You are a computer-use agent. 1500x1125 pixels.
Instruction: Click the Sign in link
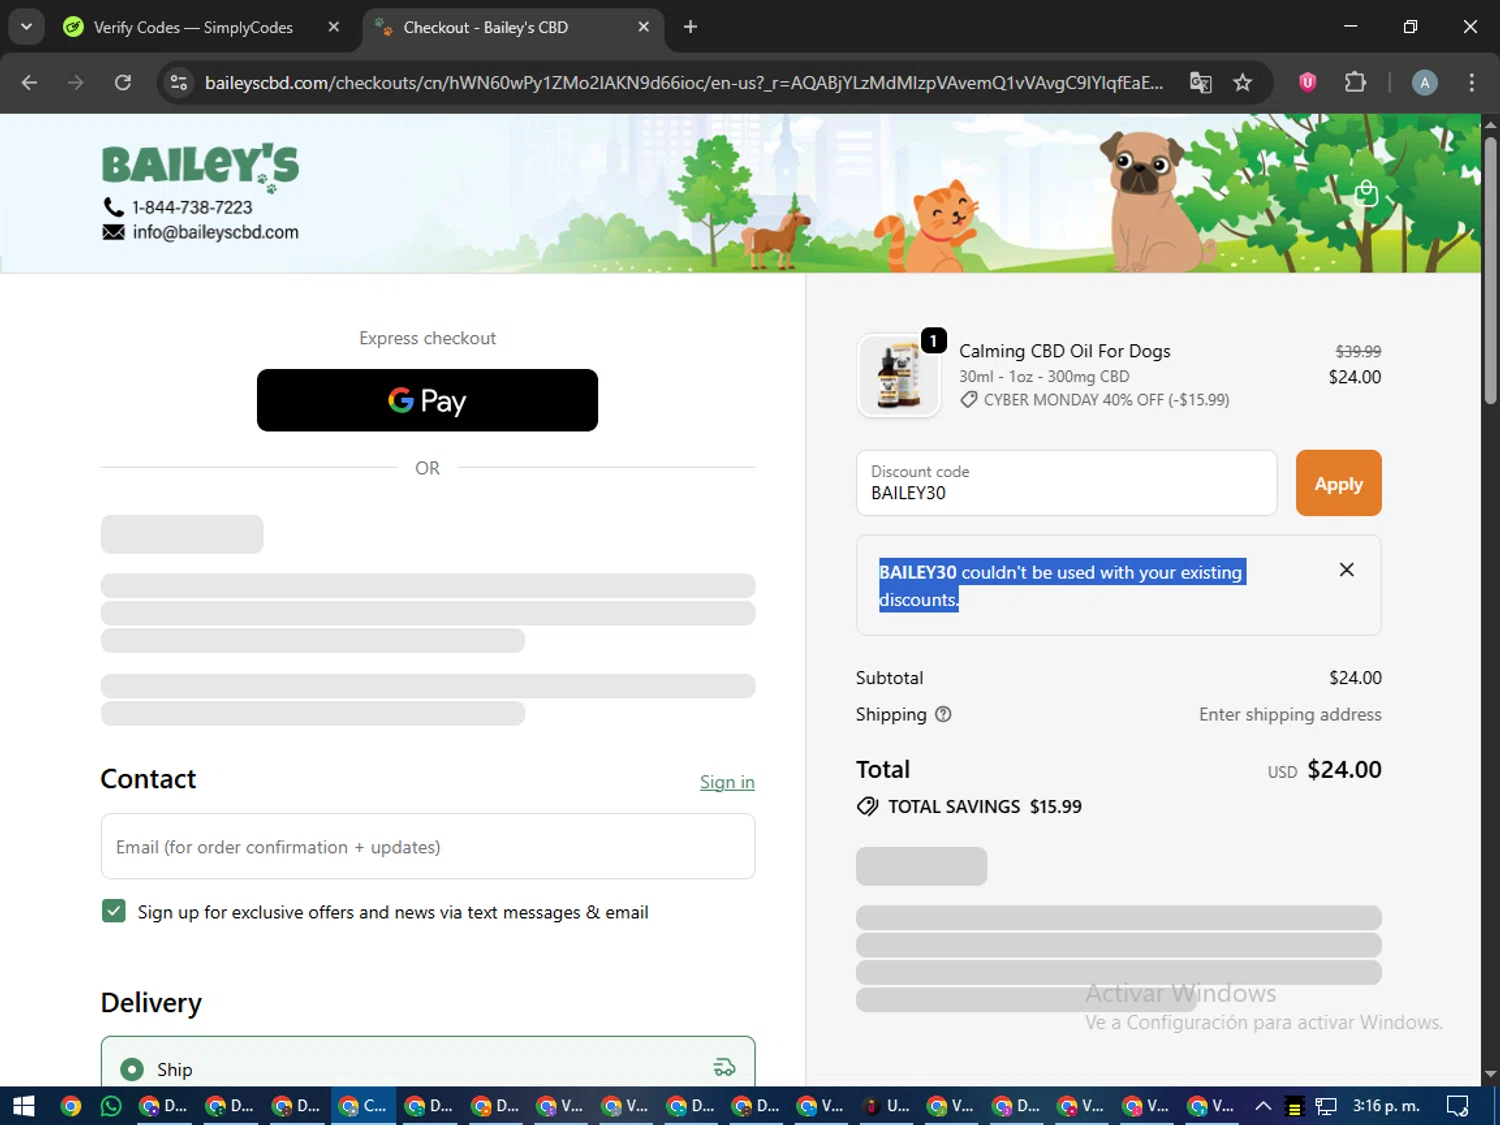click(727, 782)
